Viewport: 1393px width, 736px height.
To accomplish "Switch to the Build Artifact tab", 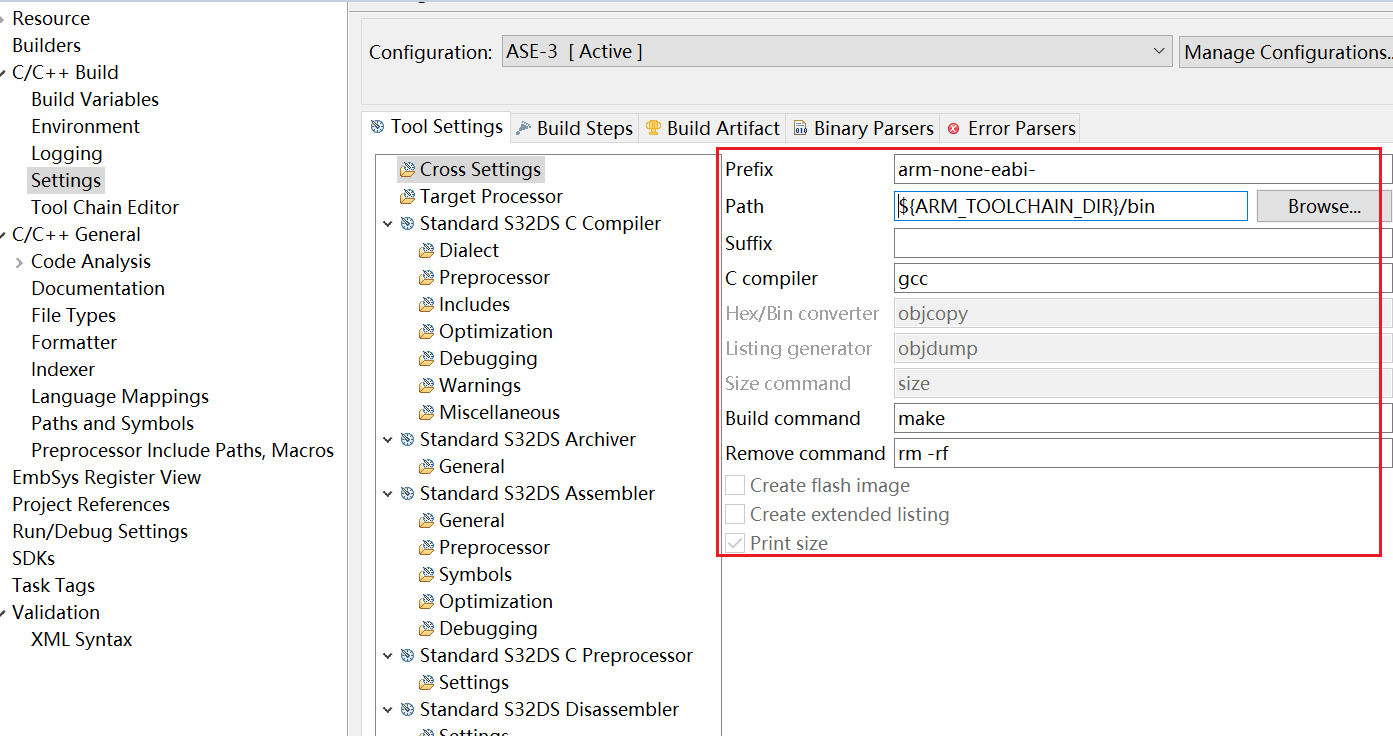I will coord(712,128).
